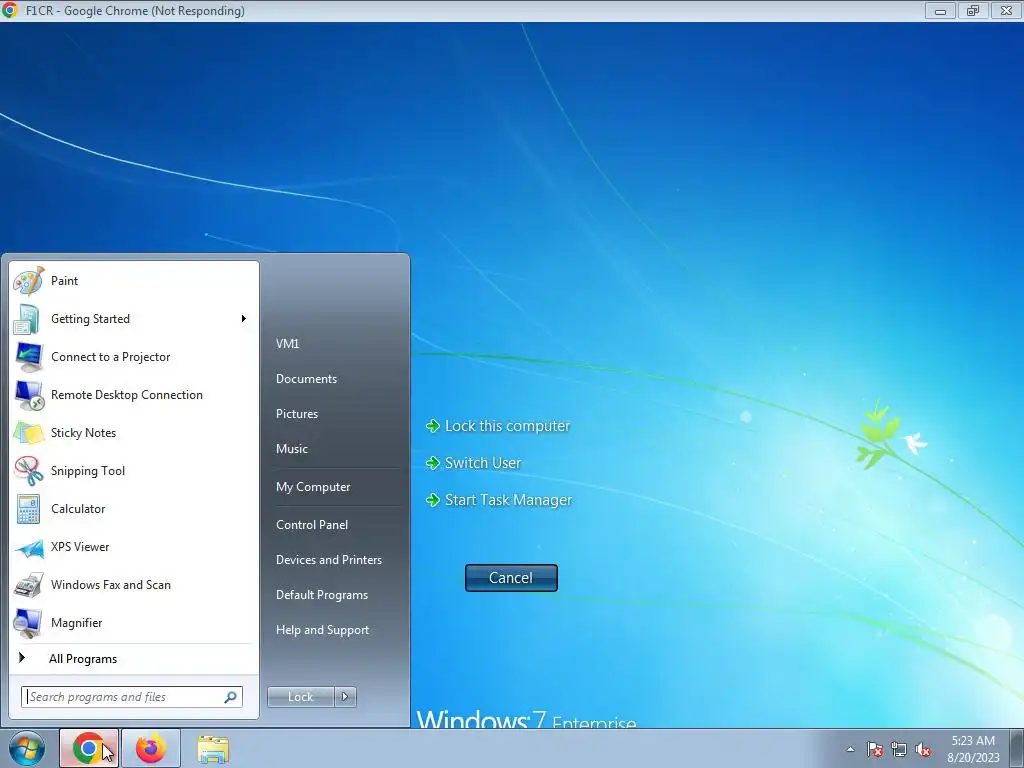The image size is (1024, 768).
Task: Open the VM1 user folder
Action: click(287, 344)
